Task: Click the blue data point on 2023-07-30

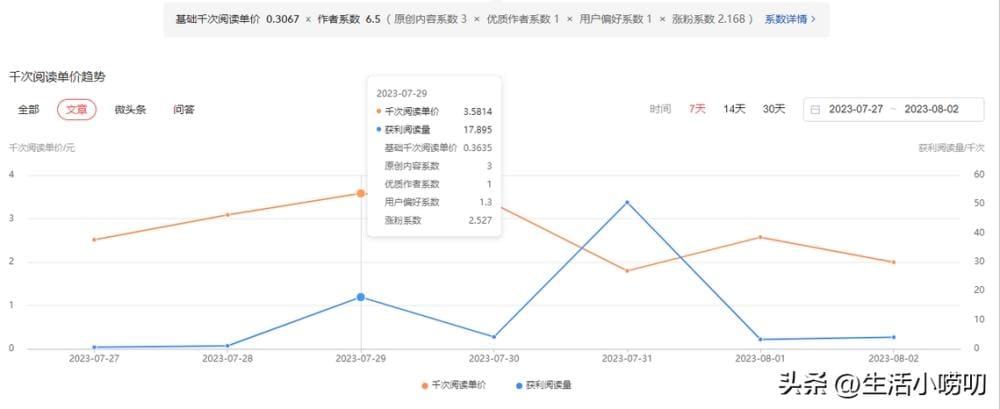Action: point(494,337)
